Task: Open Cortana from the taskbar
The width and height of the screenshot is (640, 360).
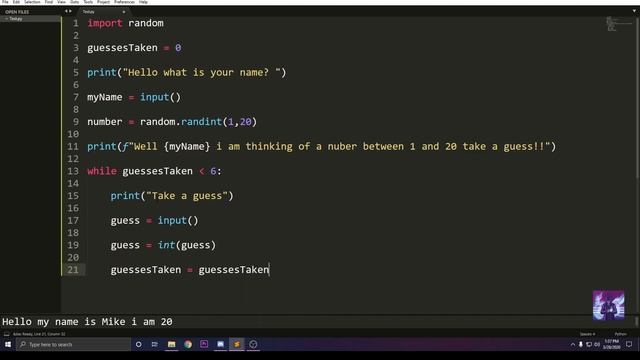Action: click(138, 344)
